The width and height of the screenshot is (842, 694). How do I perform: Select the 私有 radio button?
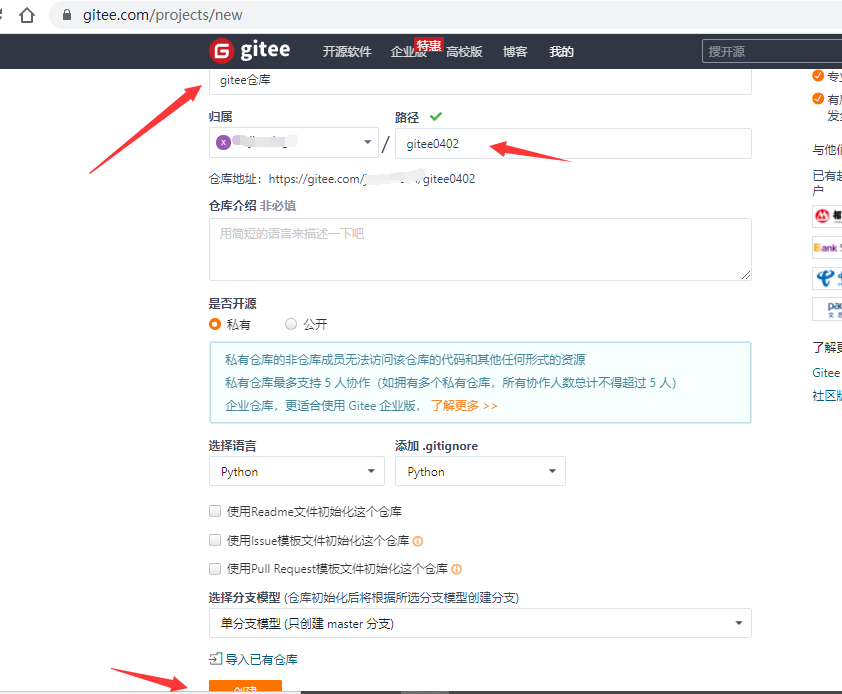[214, 325]
